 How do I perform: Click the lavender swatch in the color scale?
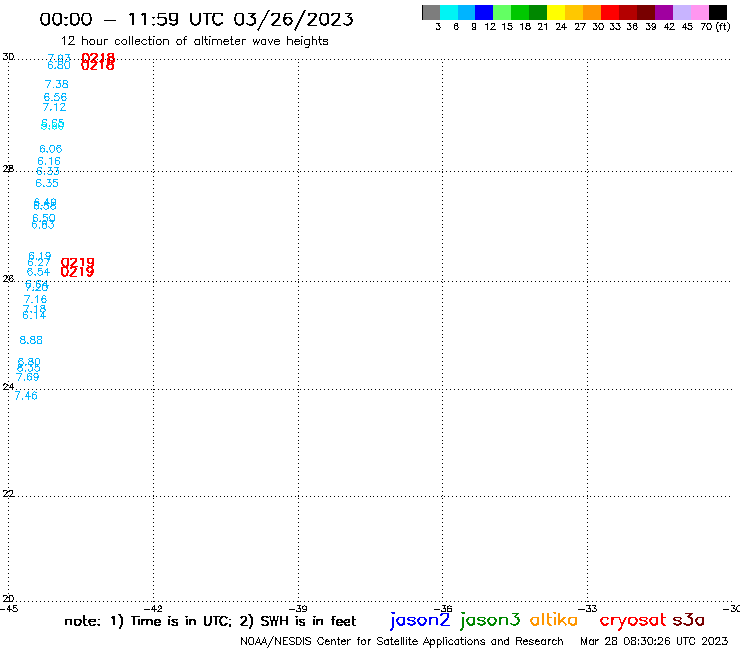point(681,12)
